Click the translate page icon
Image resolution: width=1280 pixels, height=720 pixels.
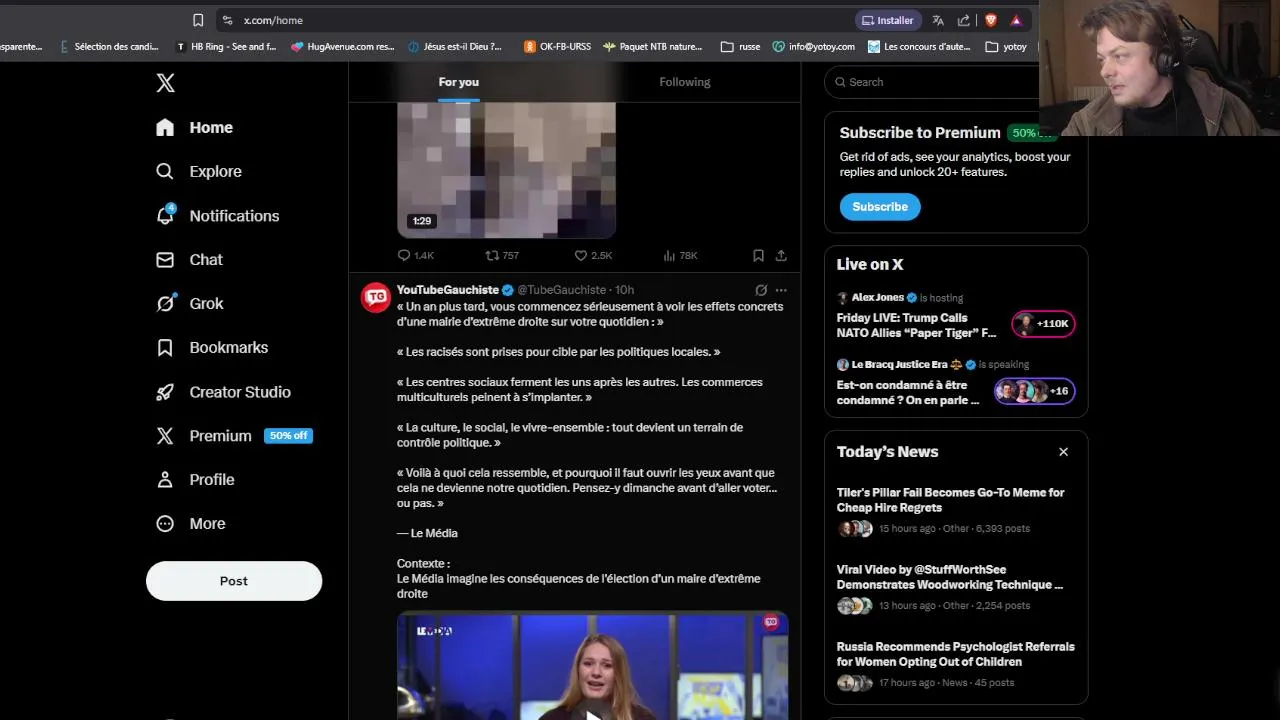(x=938, y=20)
